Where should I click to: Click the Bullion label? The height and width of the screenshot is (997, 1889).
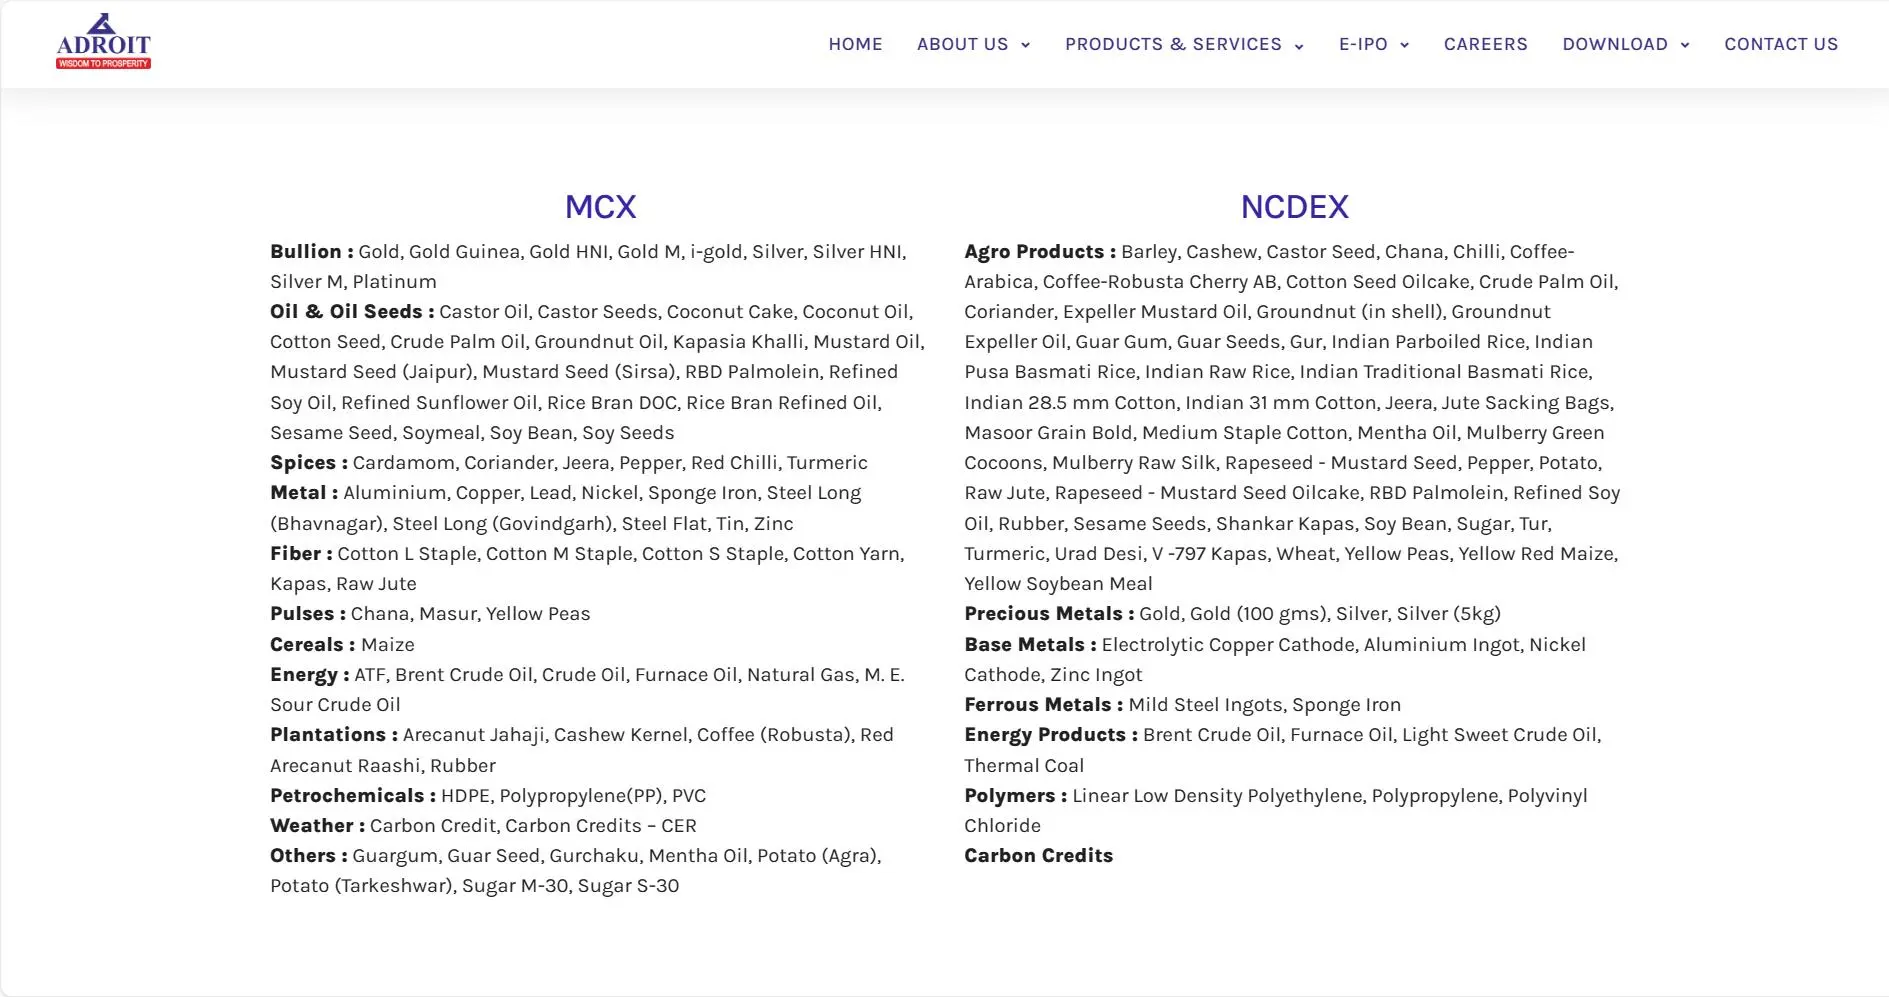[311, 252]
